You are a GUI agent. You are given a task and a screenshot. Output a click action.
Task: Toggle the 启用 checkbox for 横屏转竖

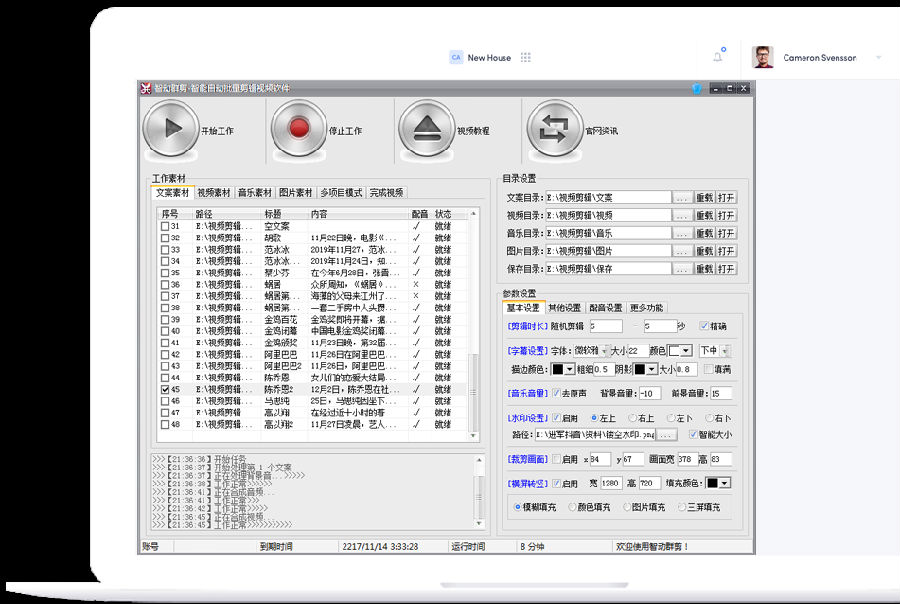coord(556,483)
